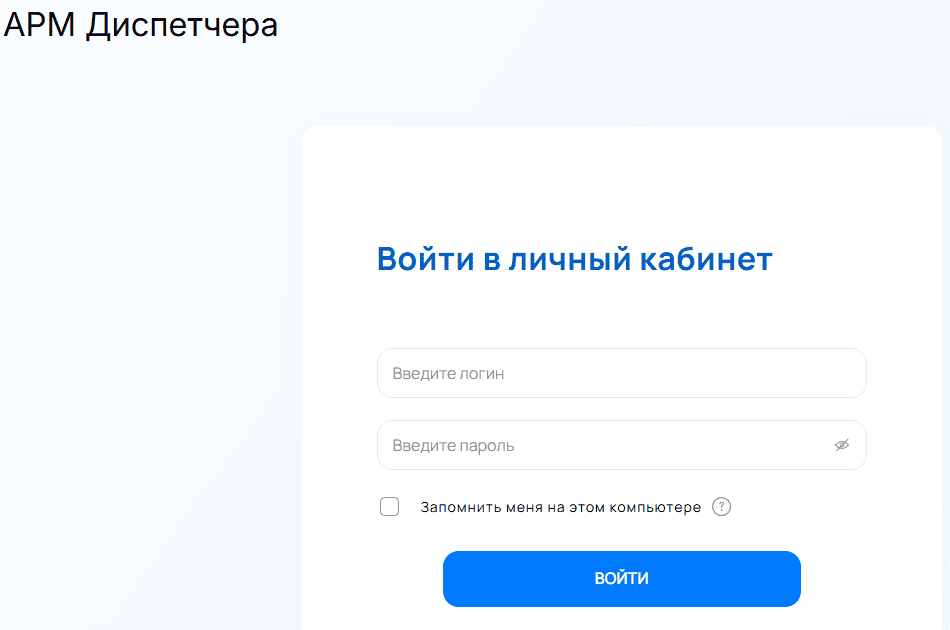Click the "Запомнить меня на этом компьютере" label
950x630 pixels.
pyautogui.click(x=560, y=507)
